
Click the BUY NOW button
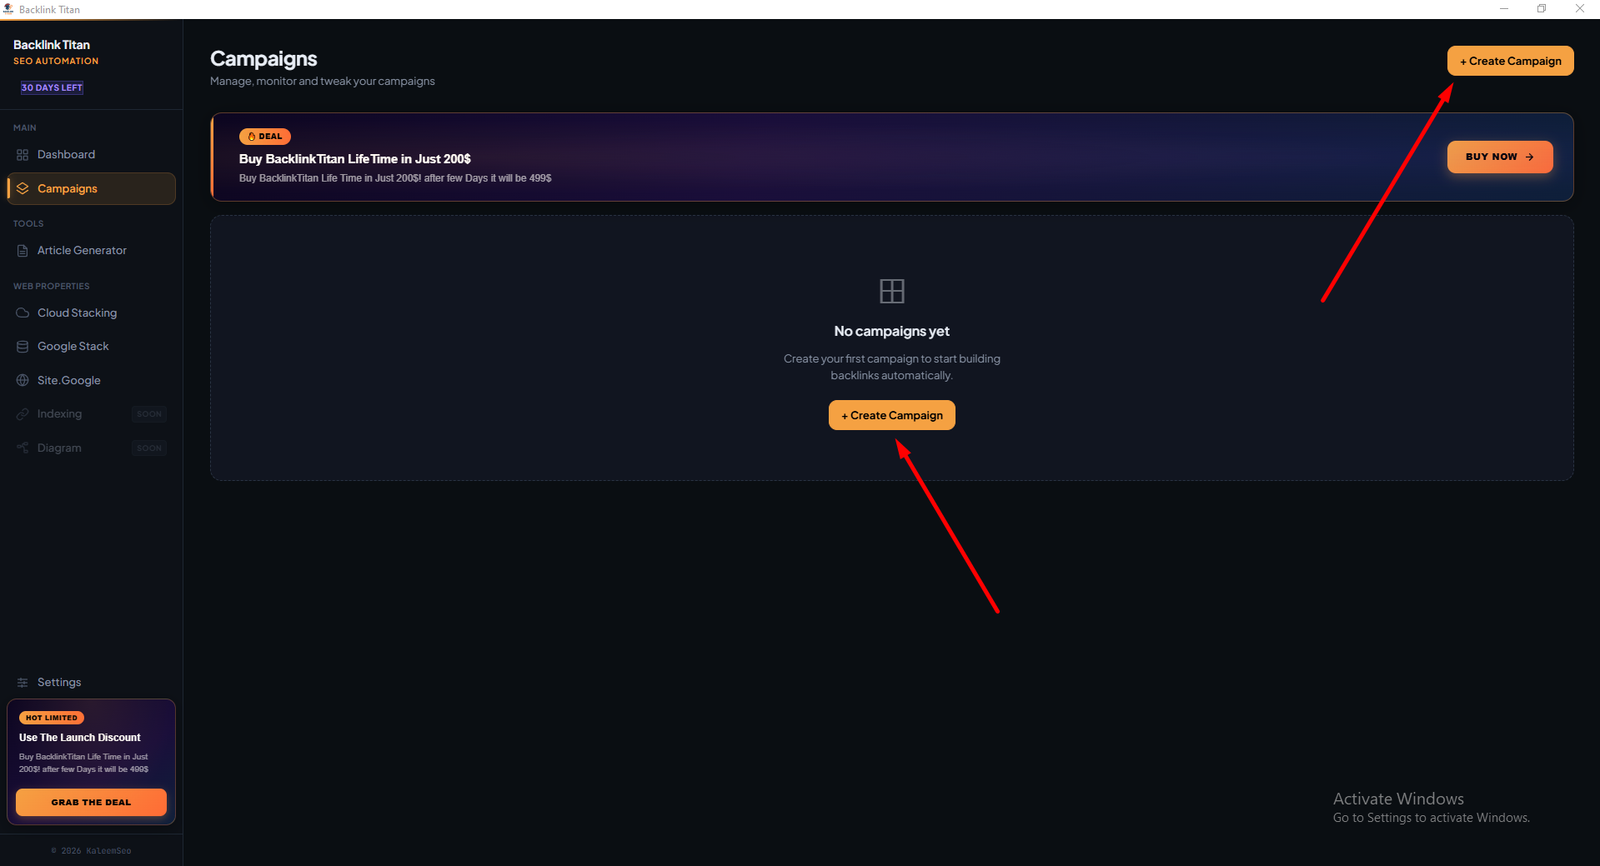1500,157
